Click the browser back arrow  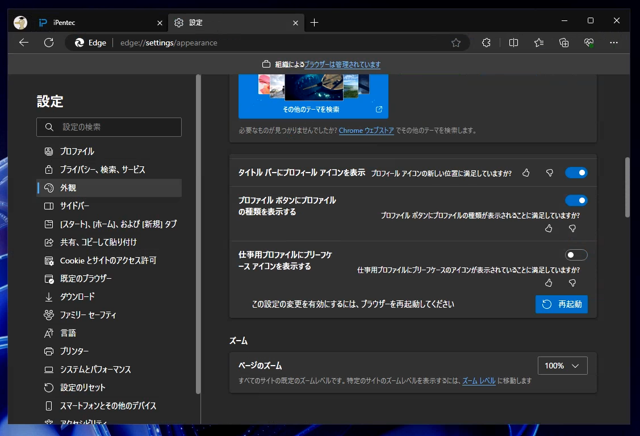(24, 42)
